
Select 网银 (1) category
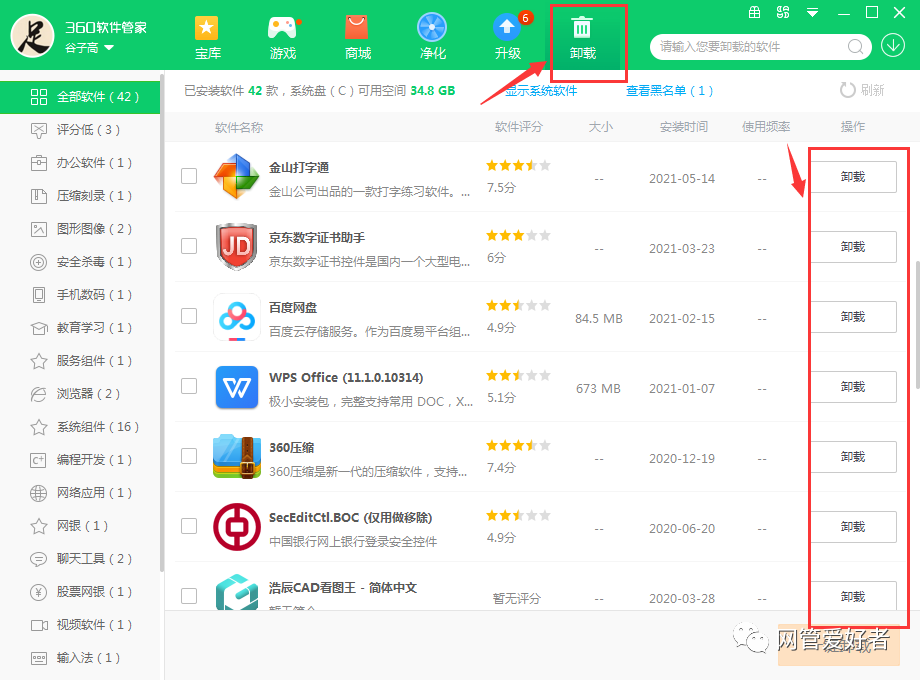click(80, 526)
